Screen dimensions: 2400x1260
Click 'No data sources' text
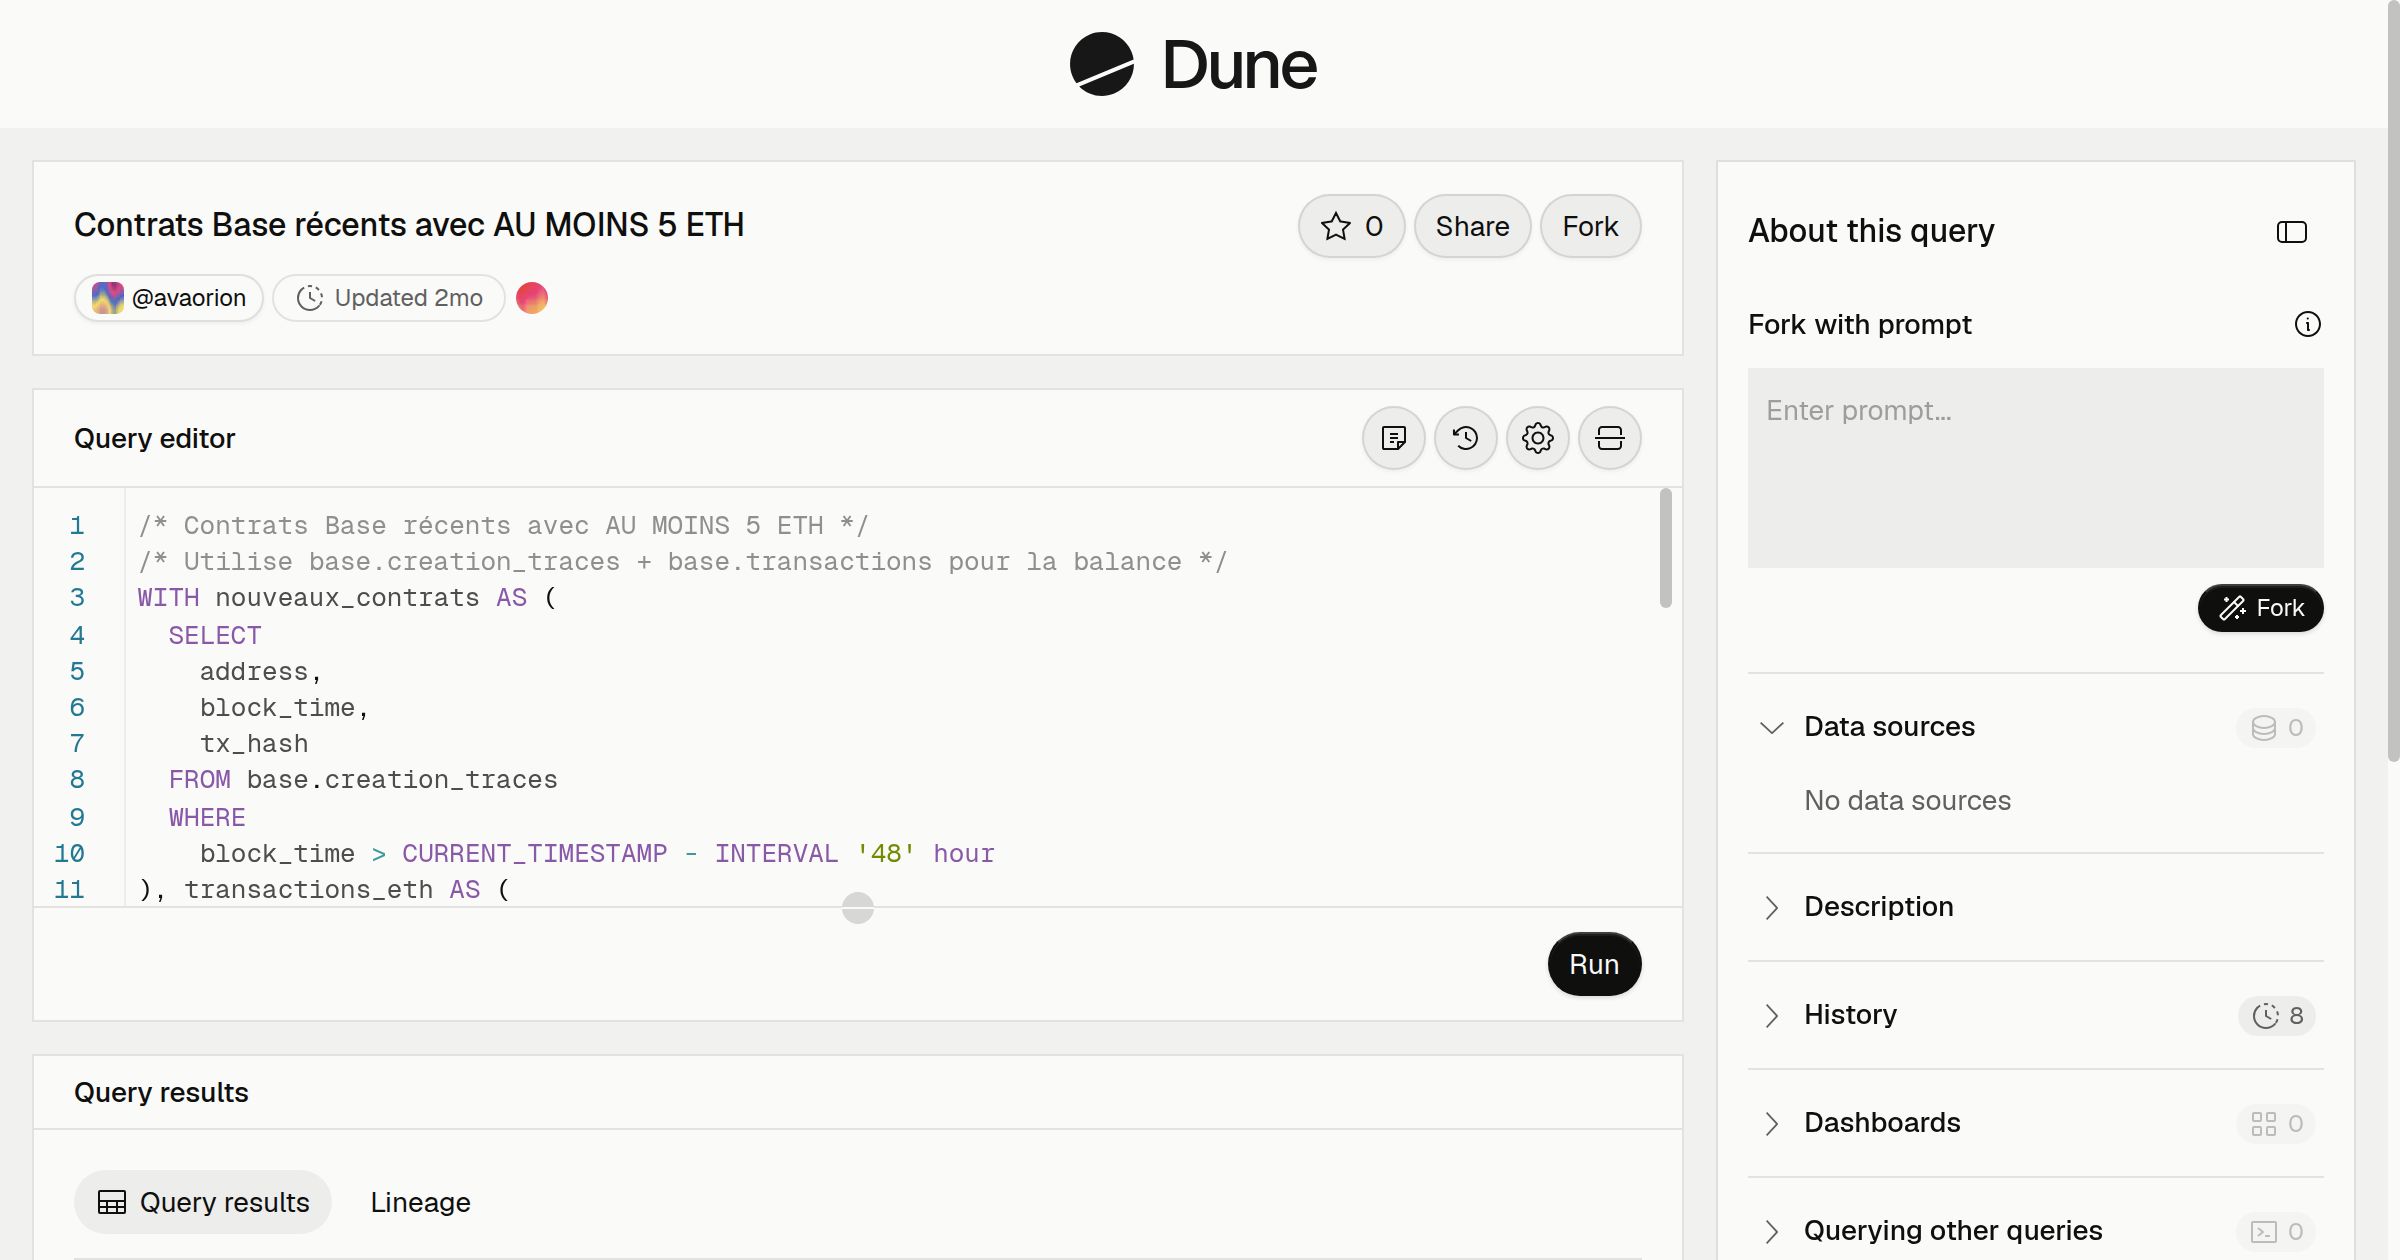click(1907, 800)
